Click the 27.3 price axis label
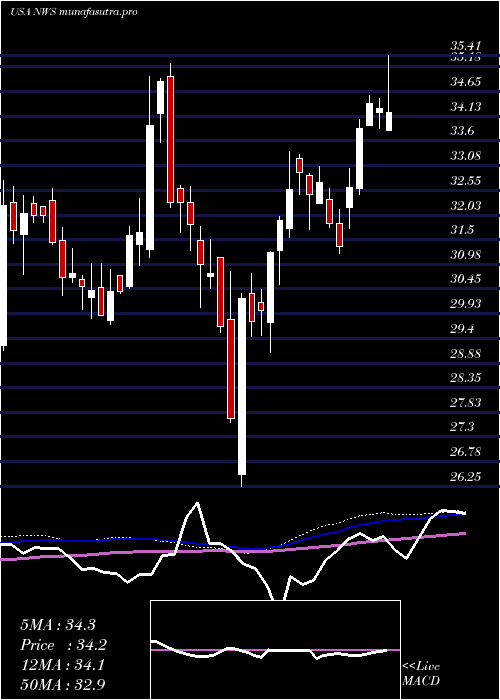The width and height of the screenshot is (500, 700). point(462,428)
